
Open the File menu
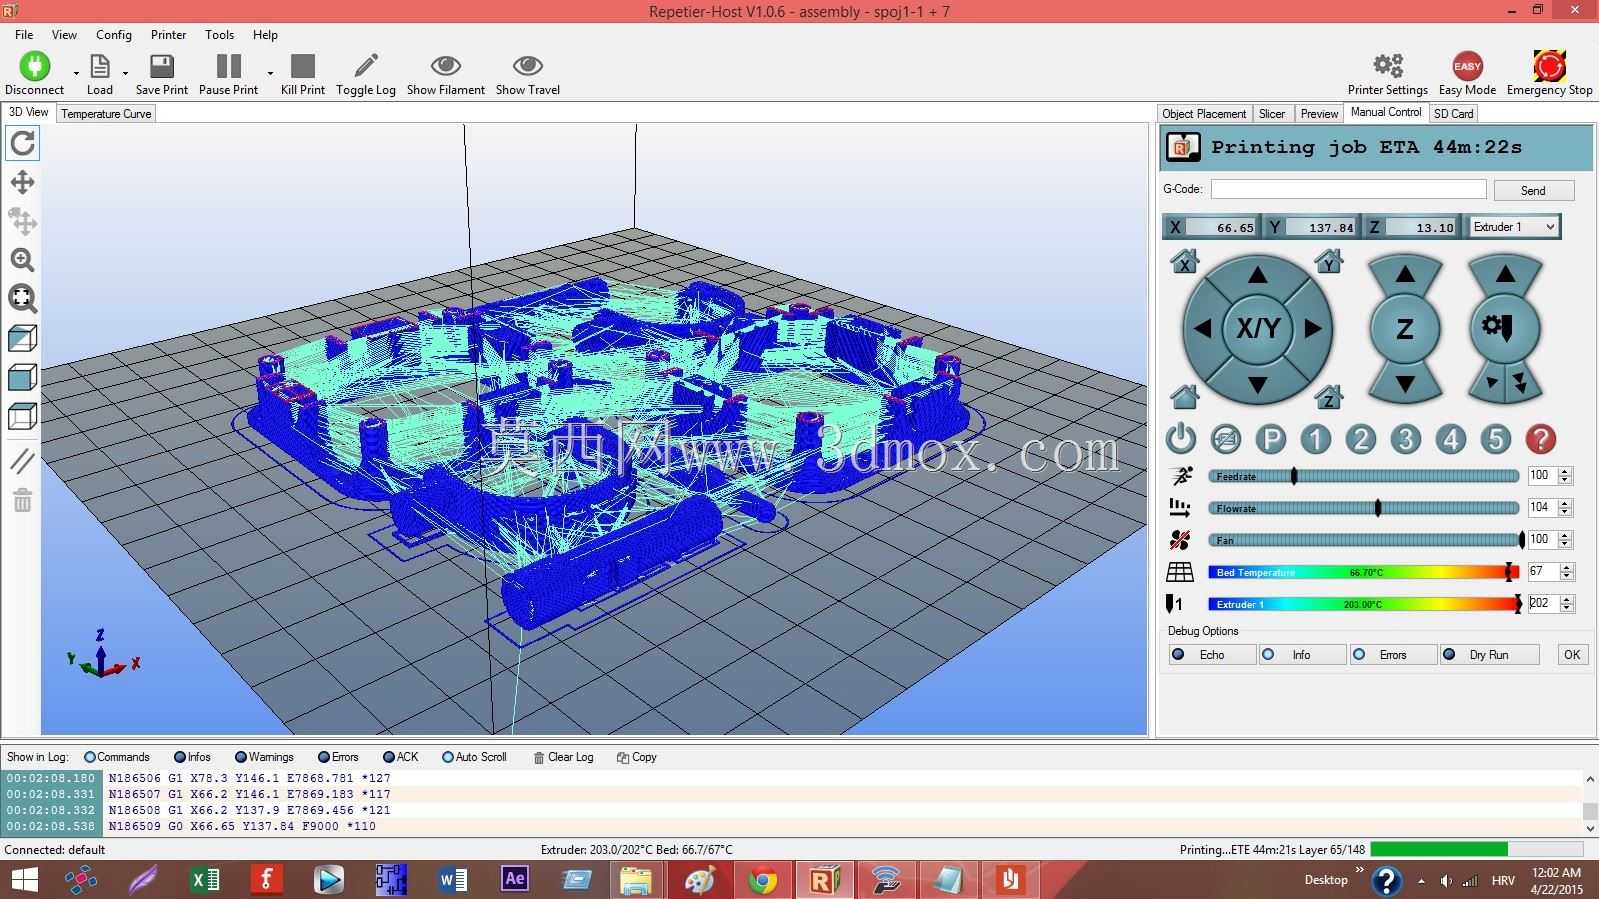[x=24, y=34]
